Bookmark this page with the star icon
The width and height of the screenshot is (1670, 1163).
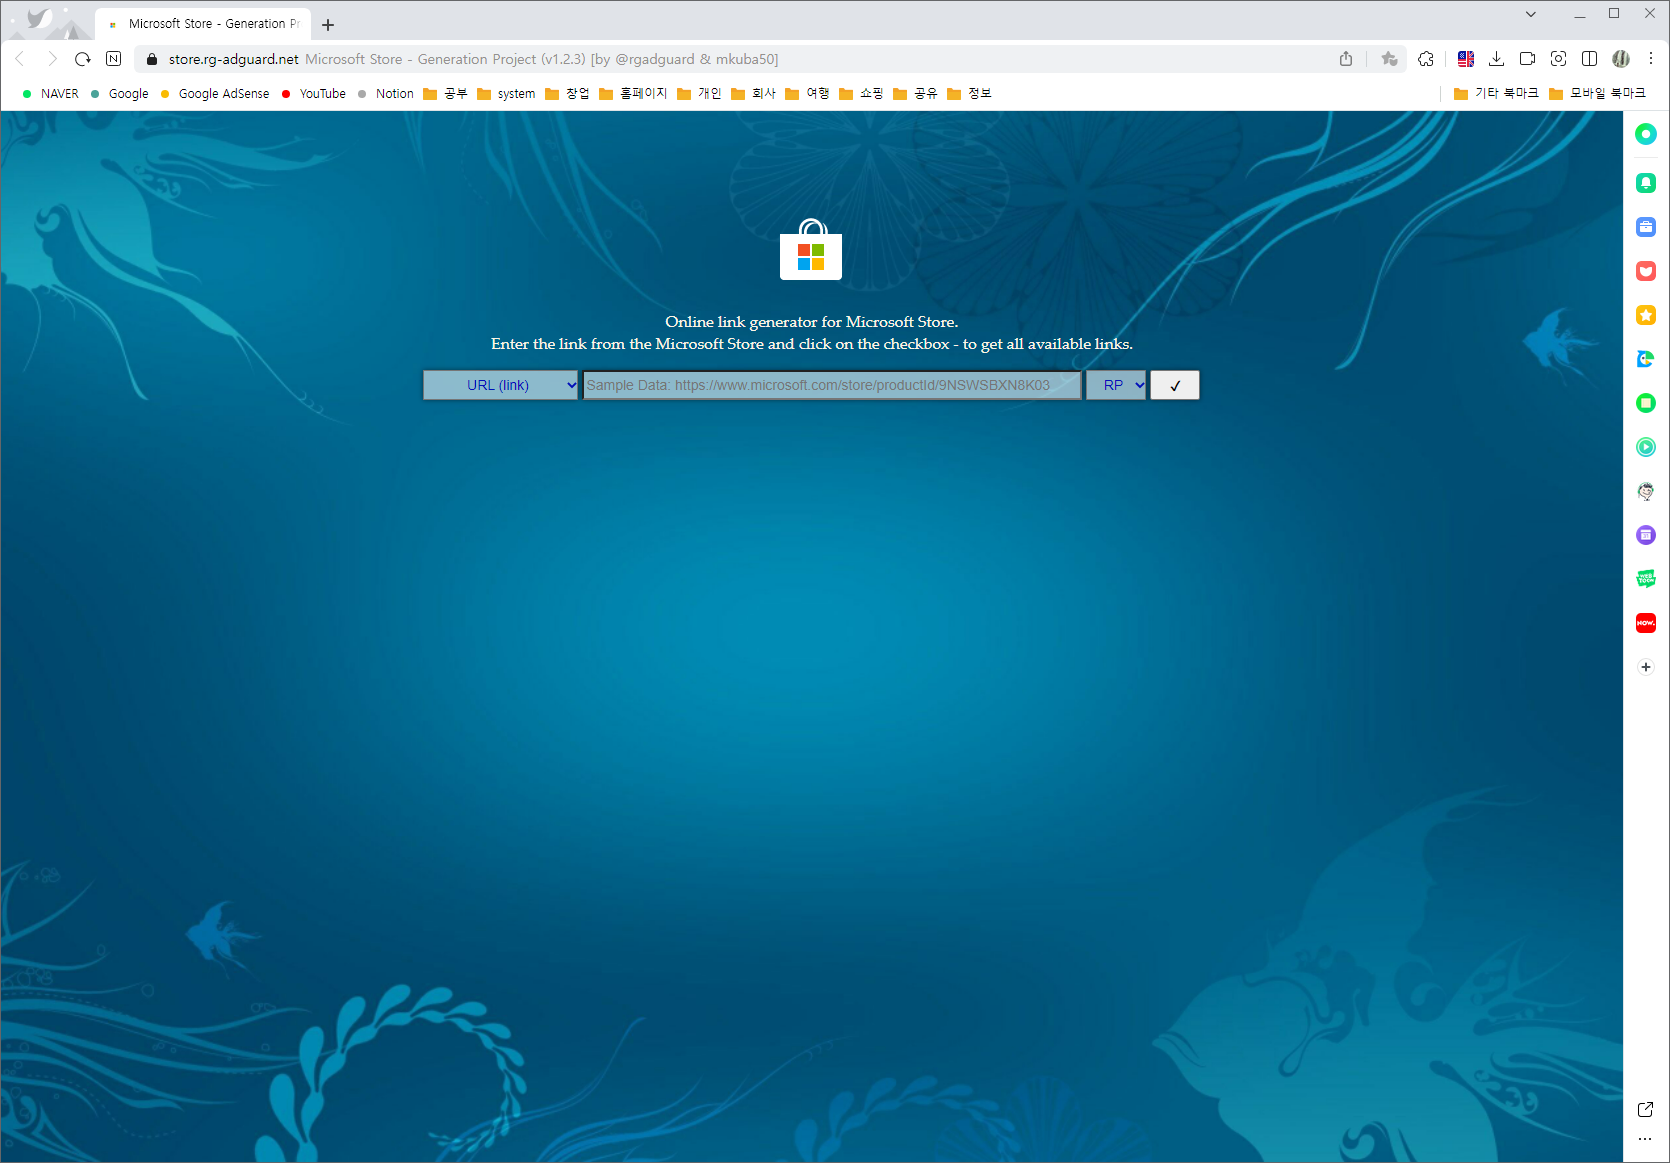[x=1389, y=59]
